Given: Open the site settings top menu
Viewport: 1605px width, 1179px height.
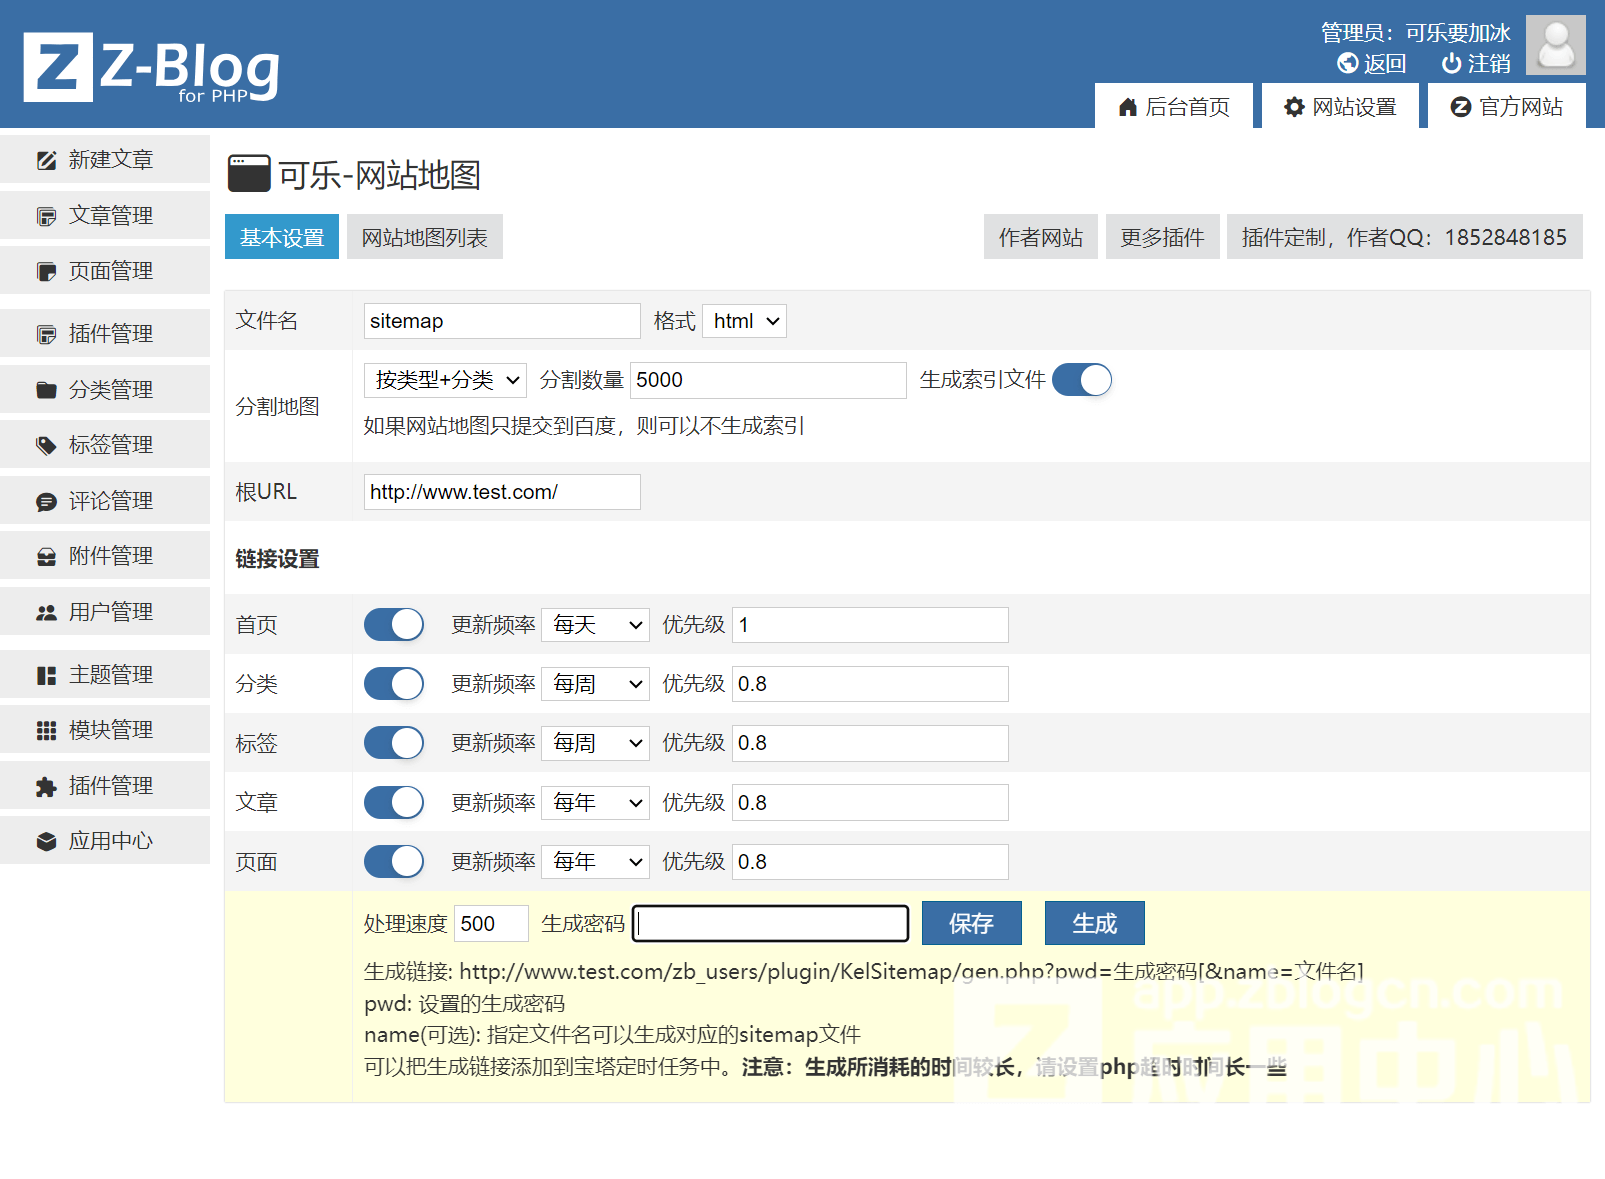Looking at the screenshot, I should (x=1340, y=107).
